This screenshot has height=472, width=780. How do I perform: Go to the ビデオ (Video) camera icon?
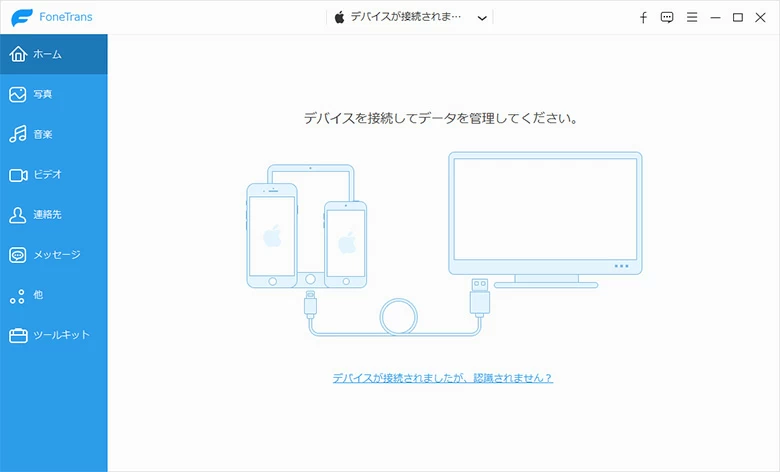click(18, 175)
